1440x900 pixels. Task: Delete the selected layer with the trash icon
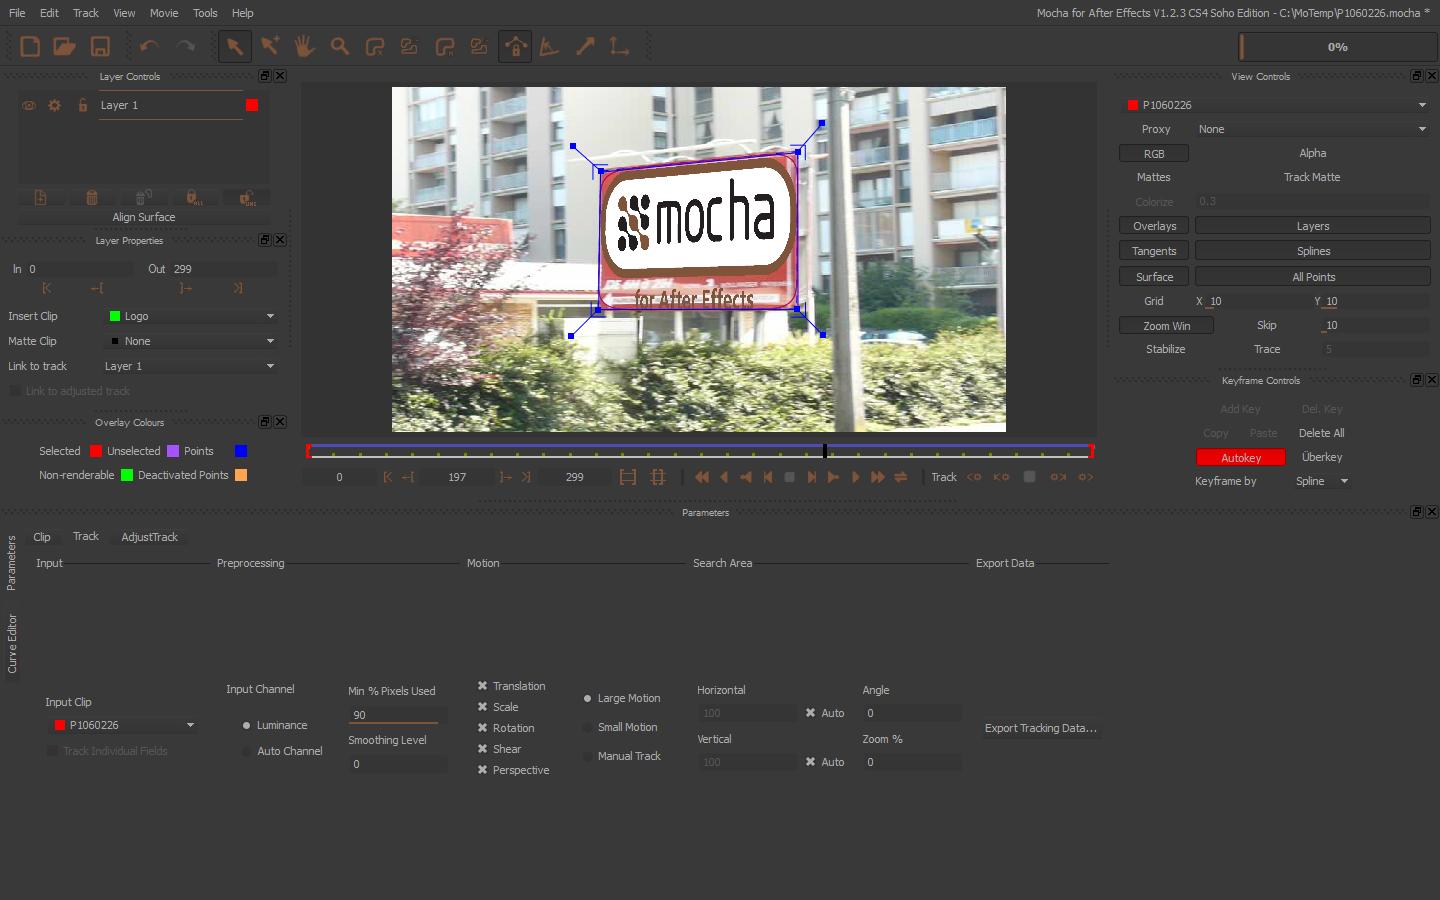coord(92,198)
